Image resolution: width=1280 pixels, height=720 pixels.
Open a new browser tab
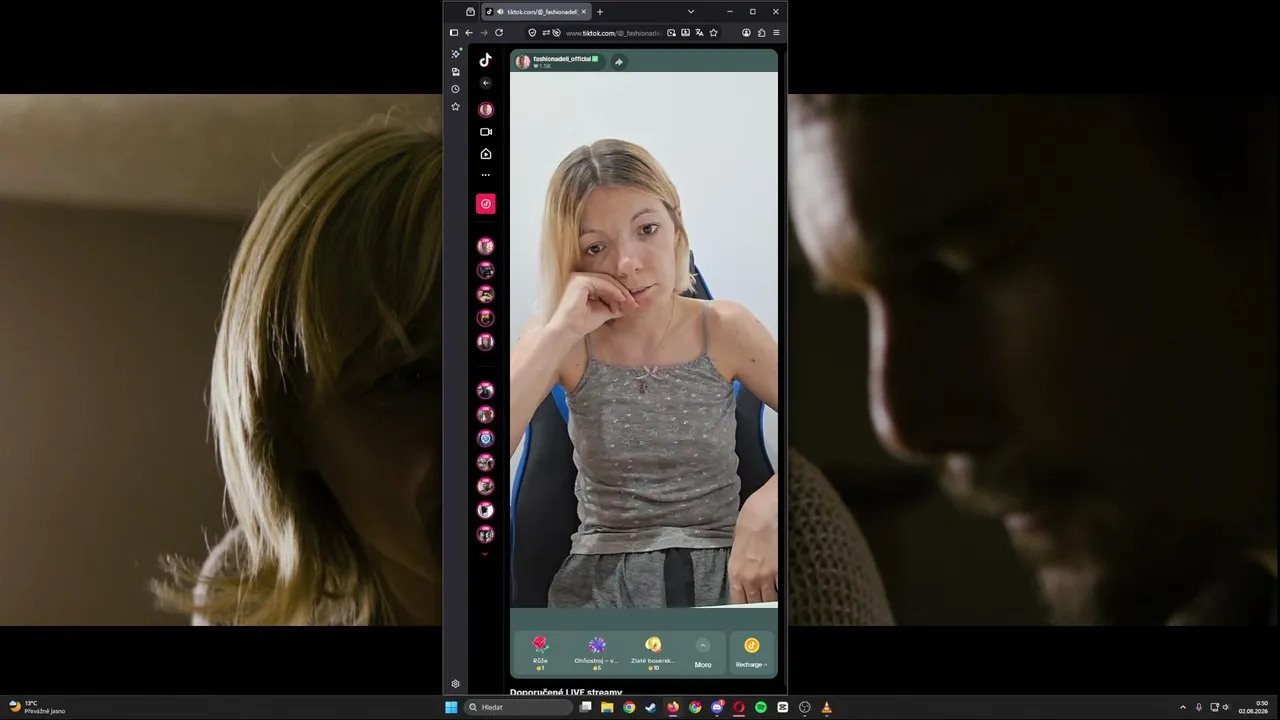[600, 12]
